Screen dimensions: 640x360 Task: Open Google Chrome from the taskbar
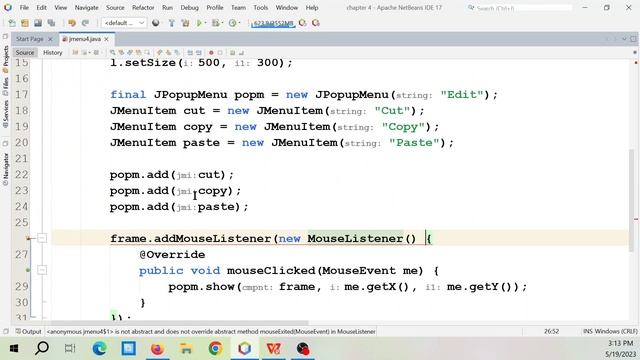215,349
